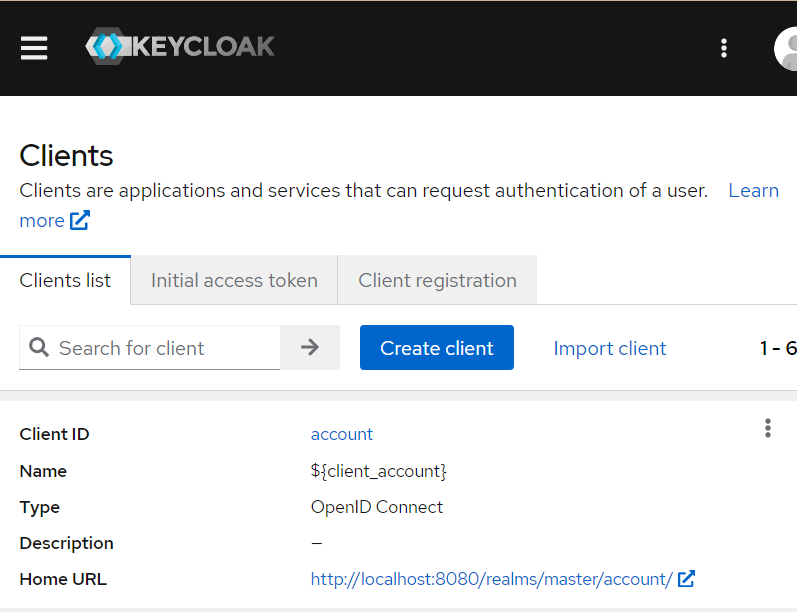Submit the search with the arrow button
This screenshot has width=797, height=612.
[x=310, y=348]
